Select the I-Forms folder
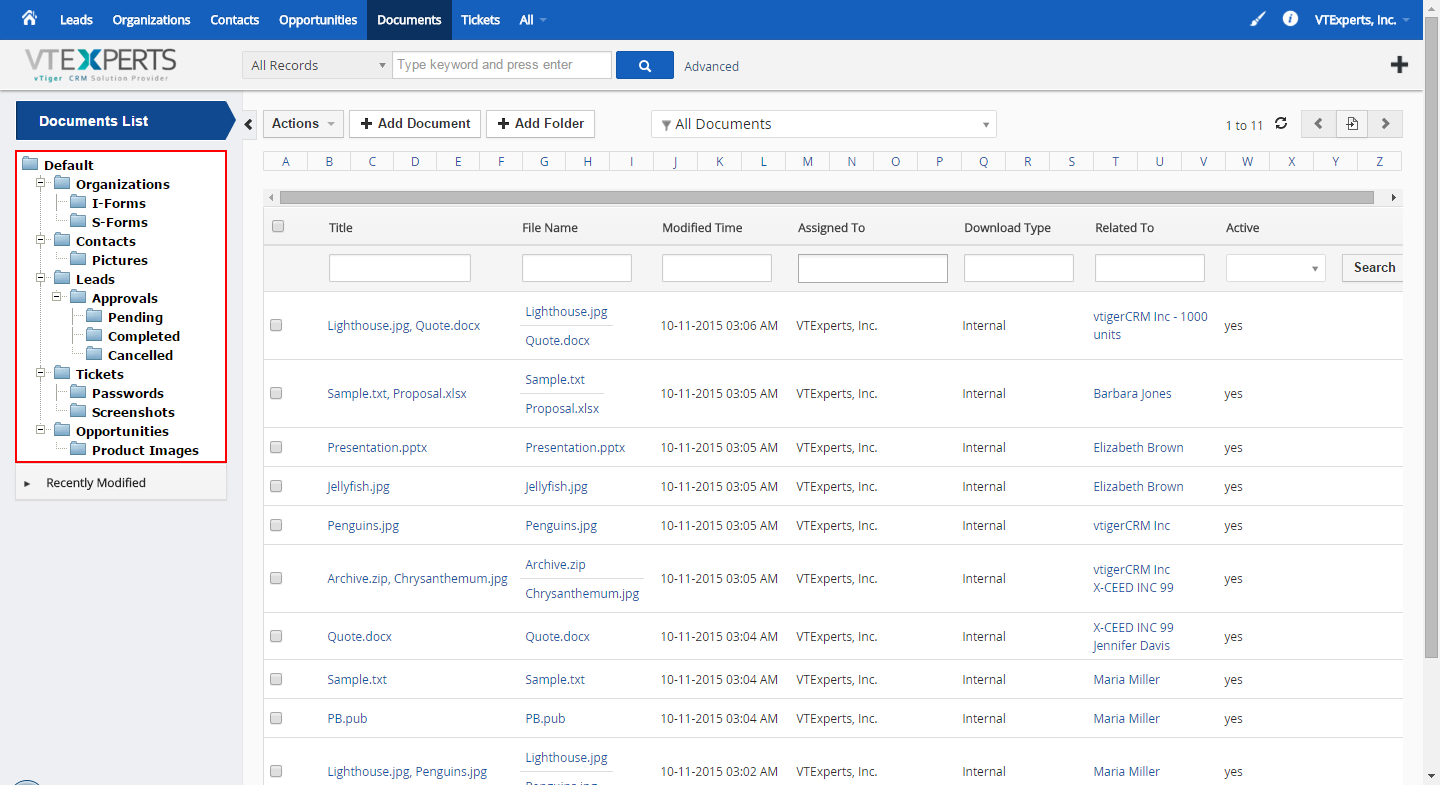The height and width of the screenshot is (785, 1440). (118, 203)
